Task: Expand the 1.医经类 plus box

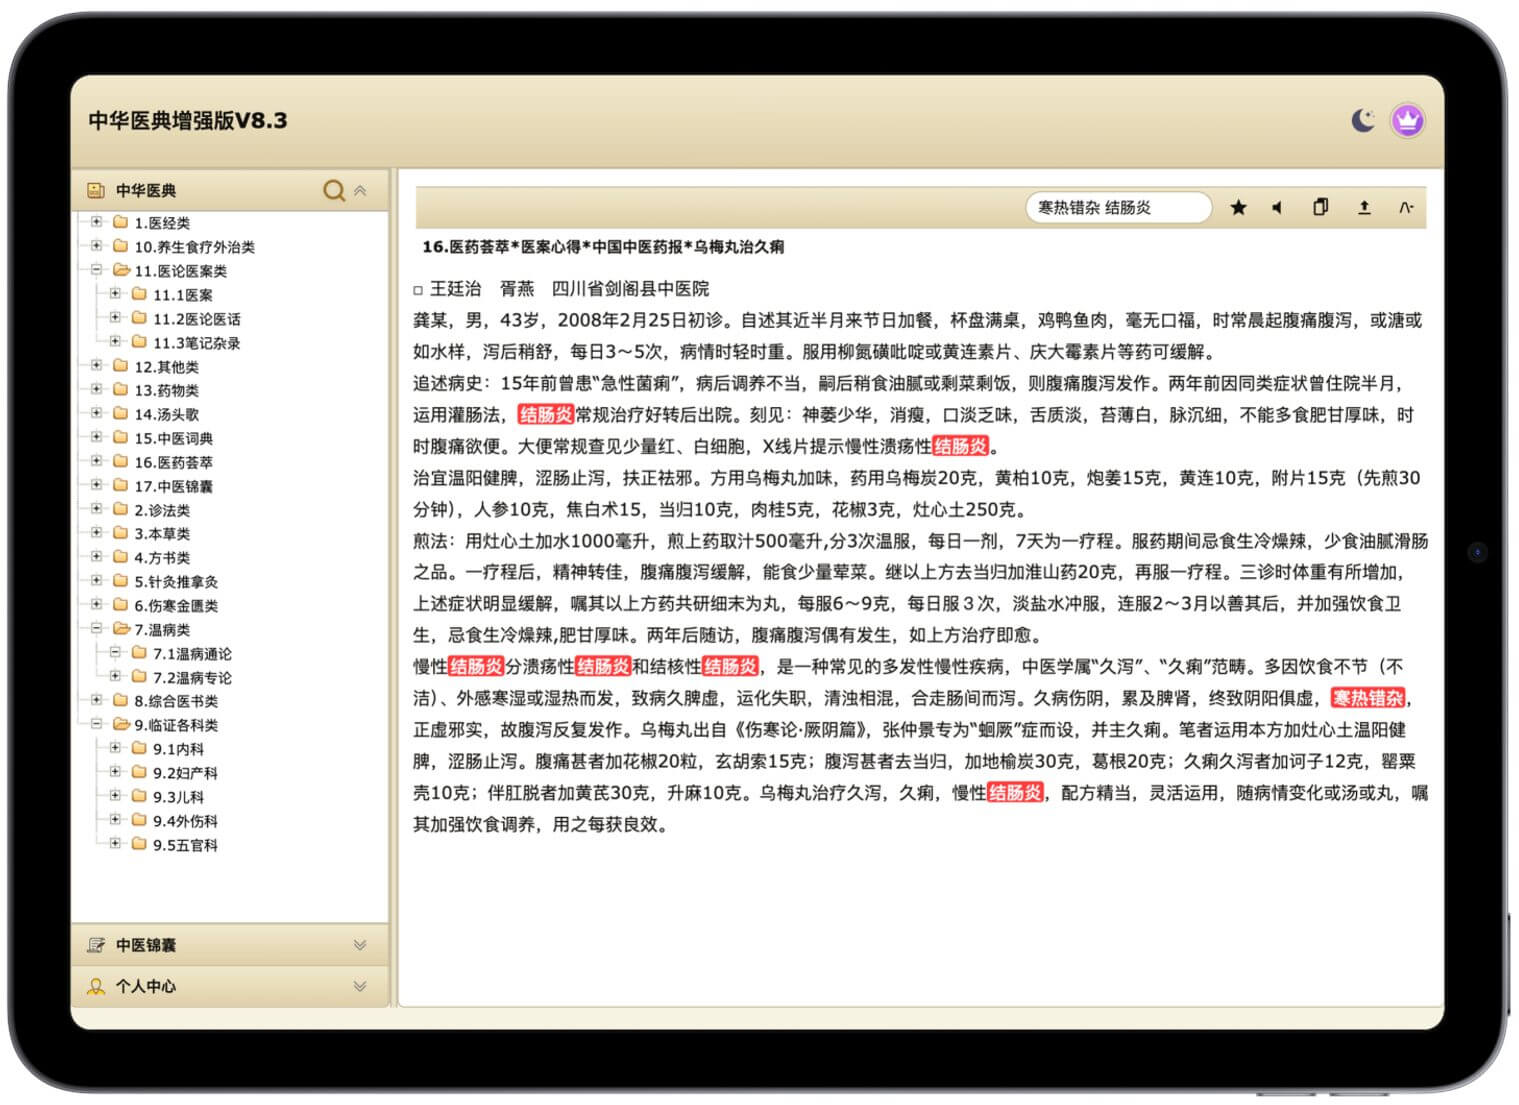Action: 97,222
